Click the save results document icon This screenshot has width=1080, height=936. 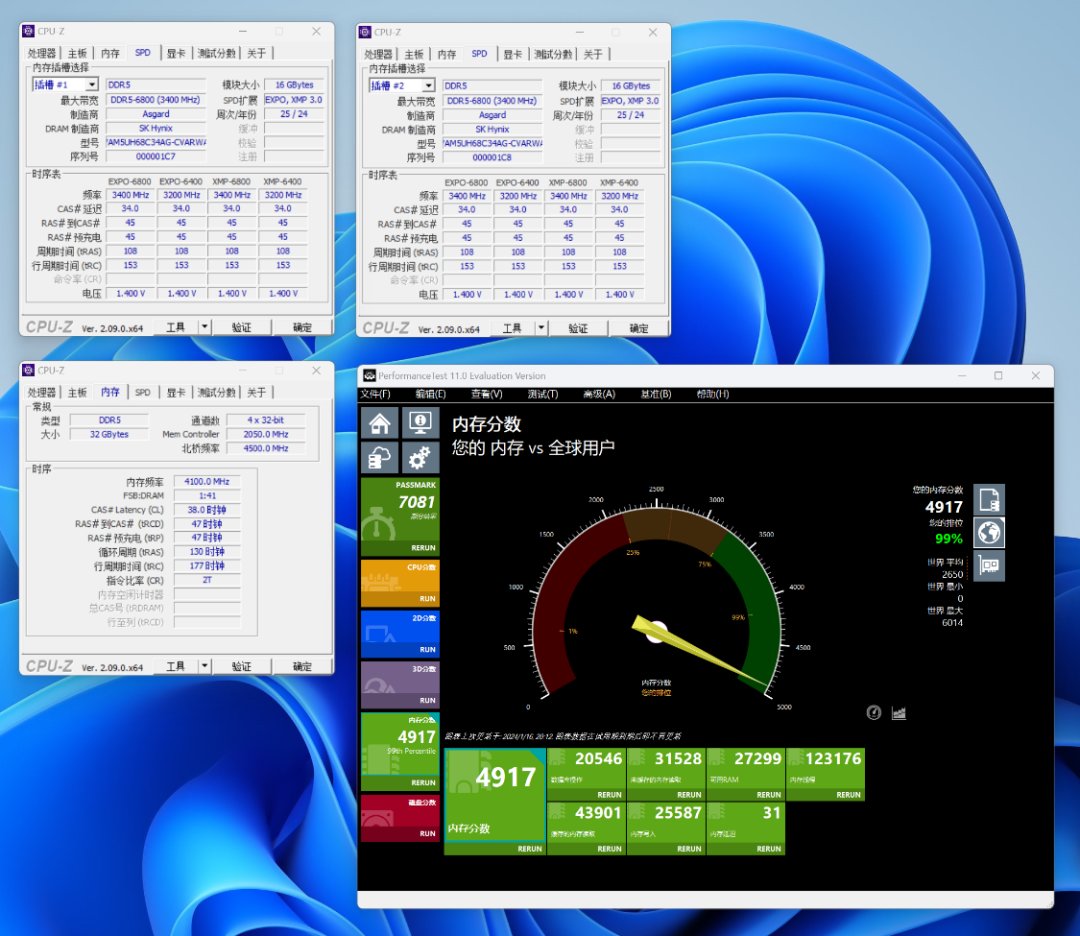(x=989, y=499)
